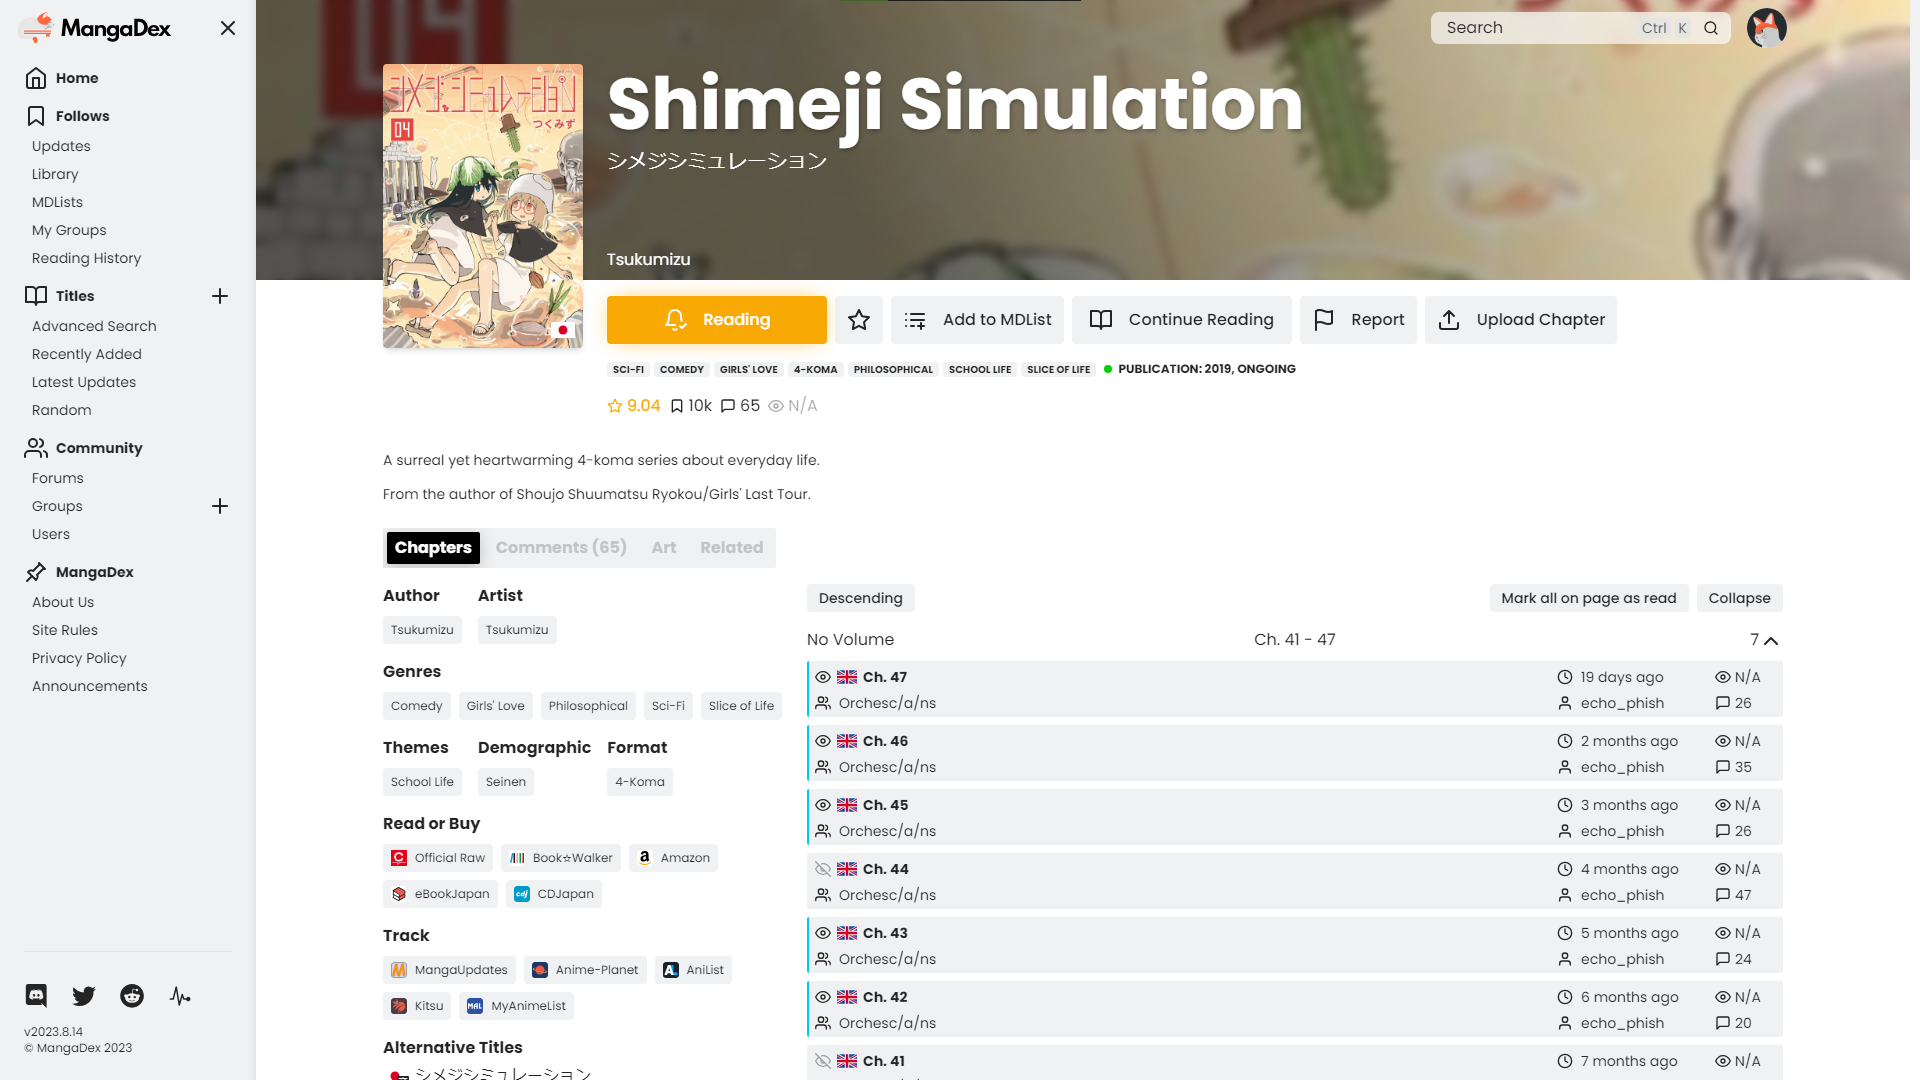Click inside the Search input field
The height and width of the screenshot is (1080, 1920).
(1540, 28)
